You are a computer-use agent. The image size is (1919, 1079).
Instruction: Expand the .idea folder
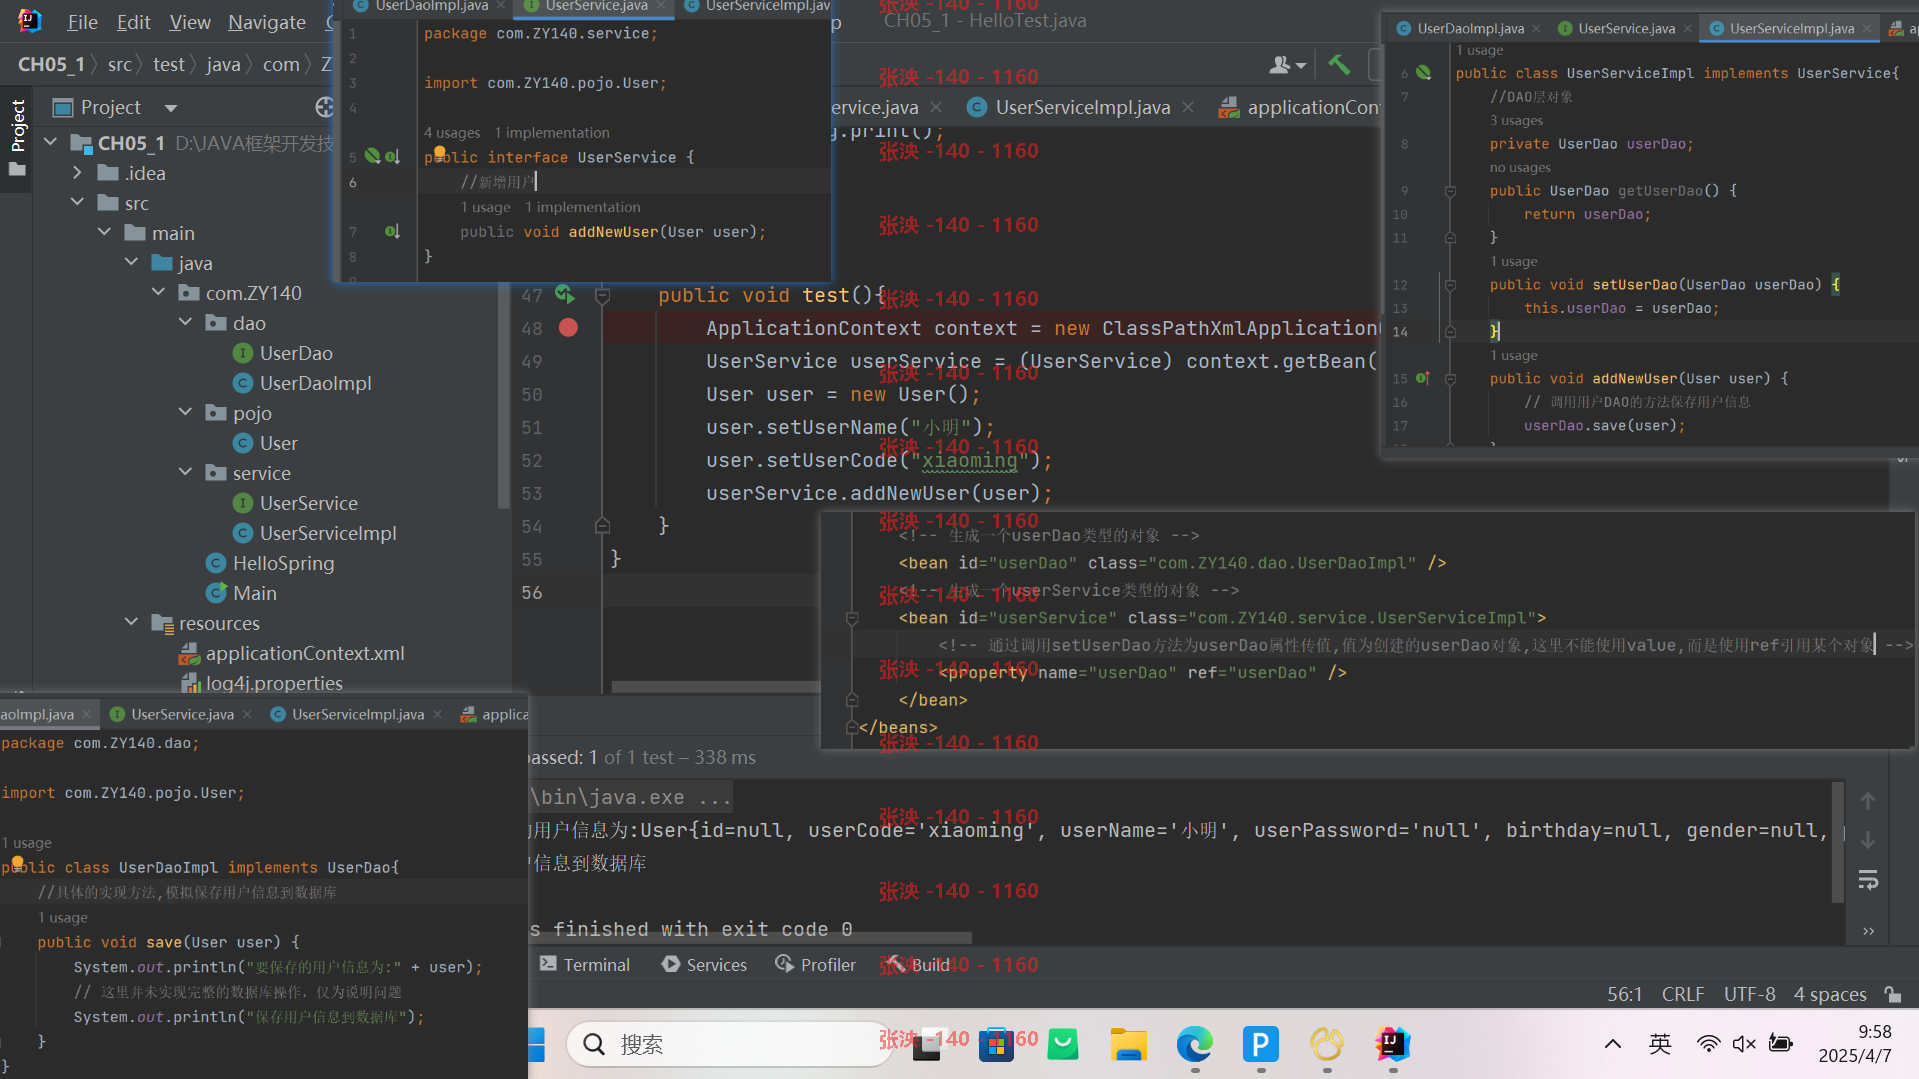point(78,173)
